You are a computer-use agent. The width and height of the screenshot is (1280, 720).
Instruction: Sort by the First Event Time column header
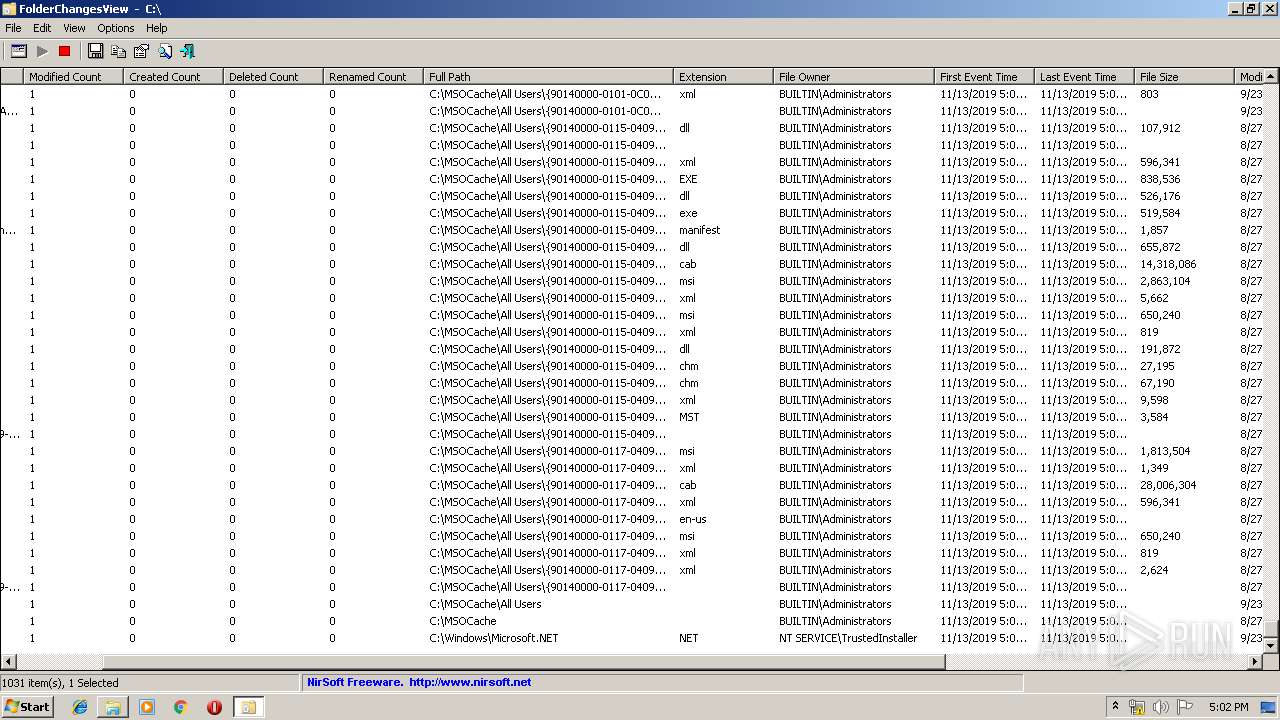click(x=984, y=76)
